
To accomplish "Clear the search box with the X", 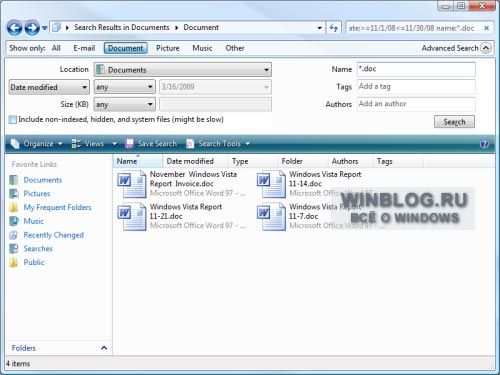I will tap(486, 28).
